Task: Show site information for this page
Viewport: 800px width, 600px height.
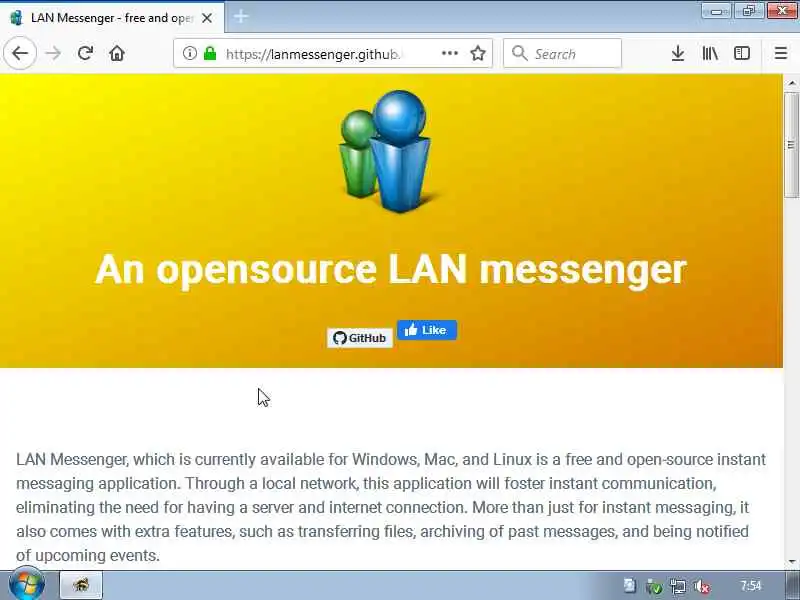Action: coord(190,53)
